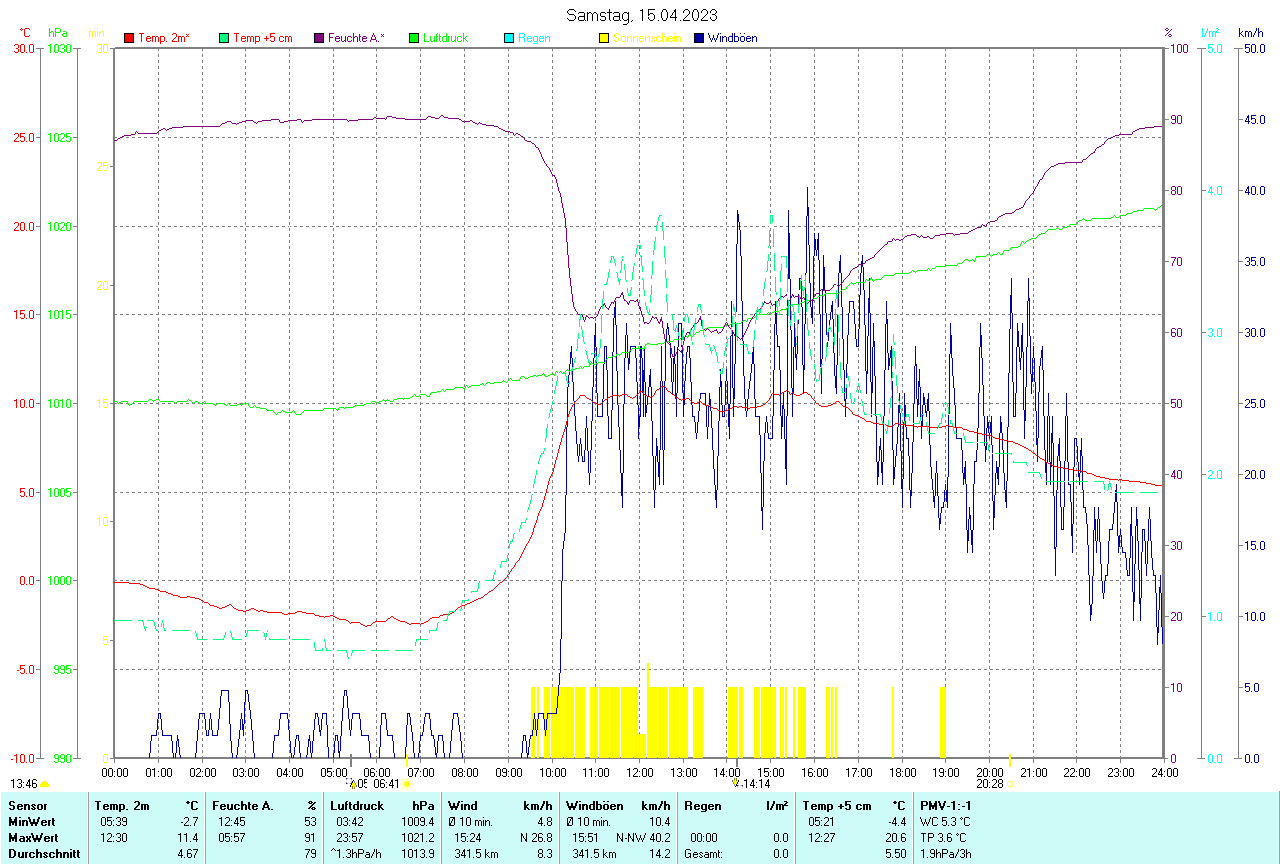
Task: Click the dew point value 'TP 3.6 °C'
Action: (944, 838)
